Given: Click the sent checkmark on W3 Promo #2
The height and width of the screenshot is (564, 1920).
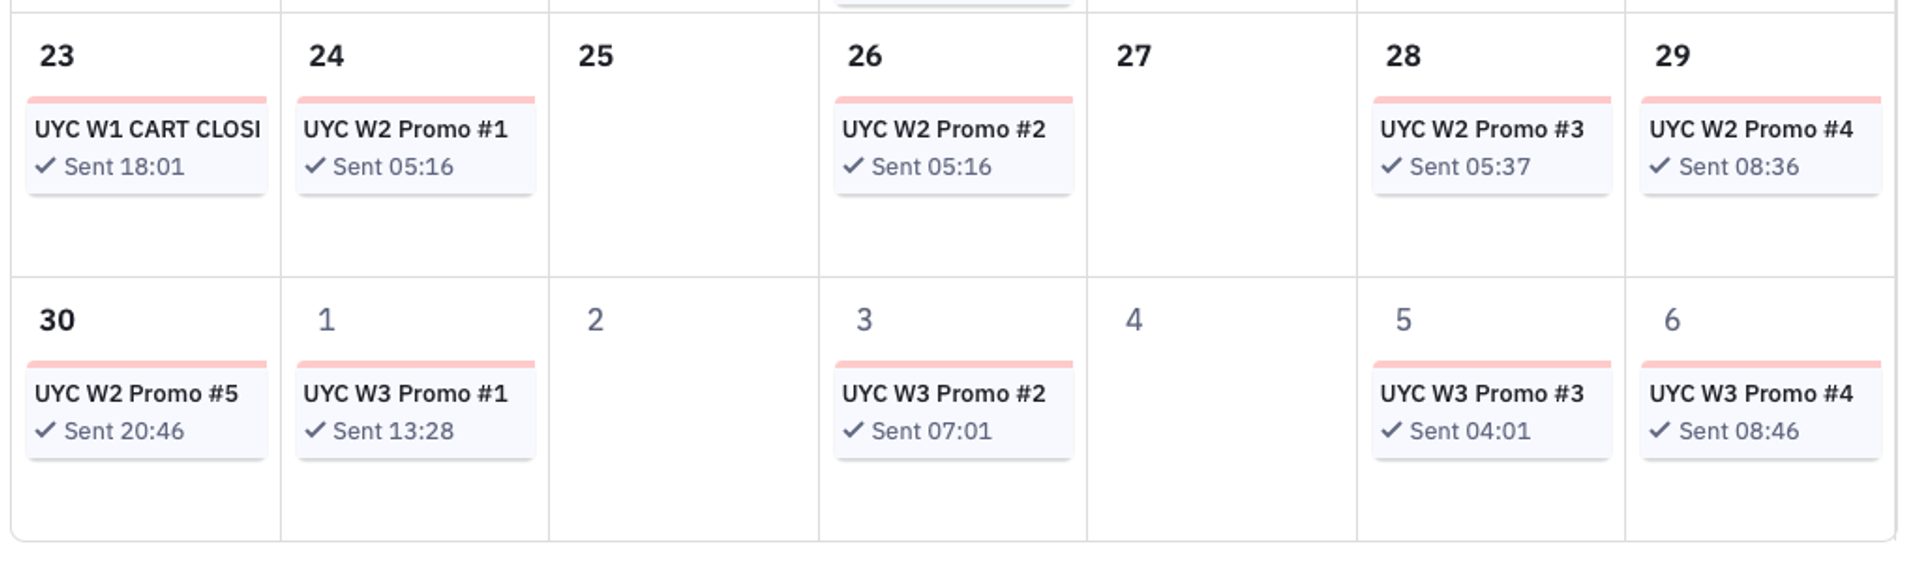Looking at the screenshot, I should coord(853,430).
